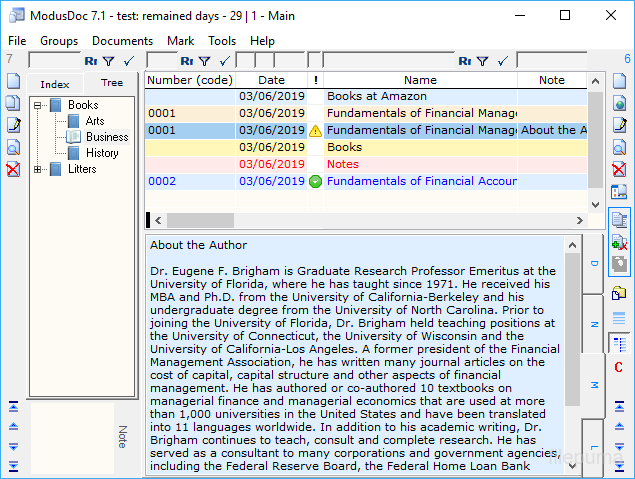Click the yellow warning icon in selected row
The image size is (635, 479).
point(315,130)
